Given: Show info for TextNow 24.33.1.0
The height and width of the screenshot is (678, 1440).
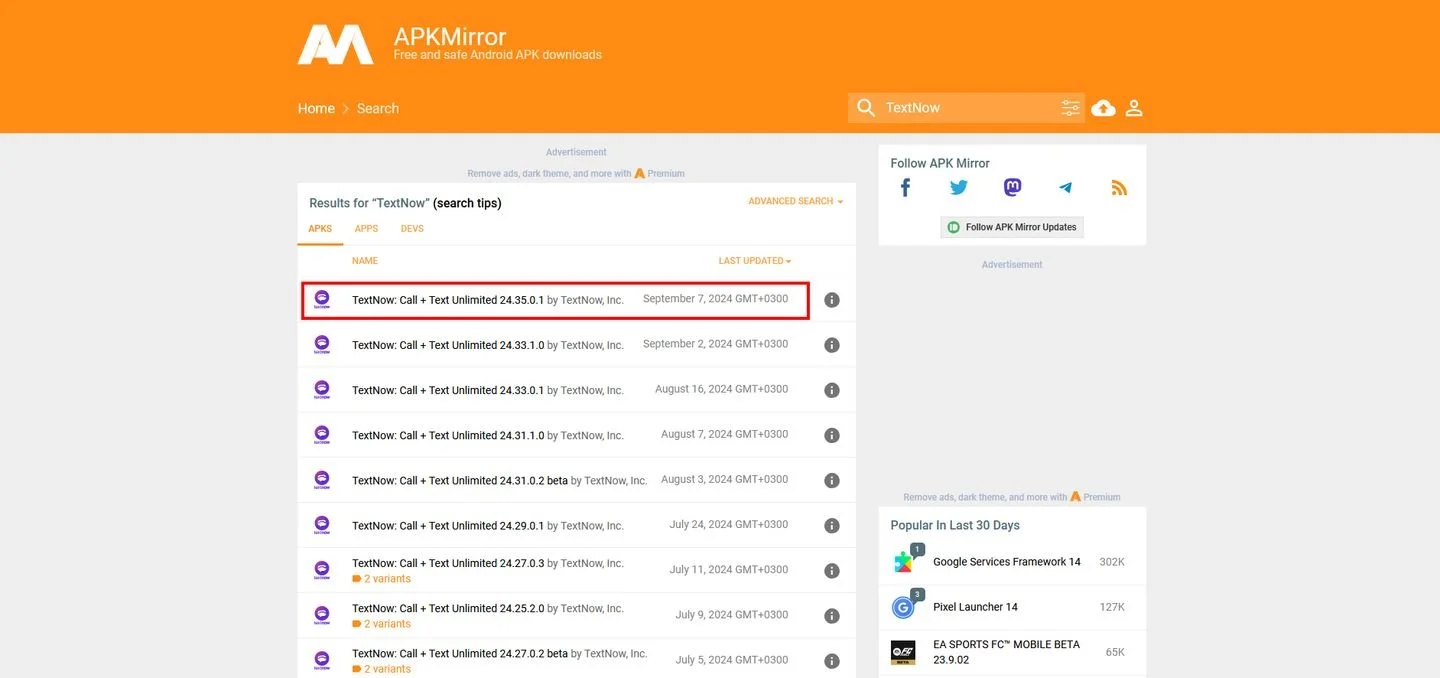Looking at the screenshot, I should point(831,345).
